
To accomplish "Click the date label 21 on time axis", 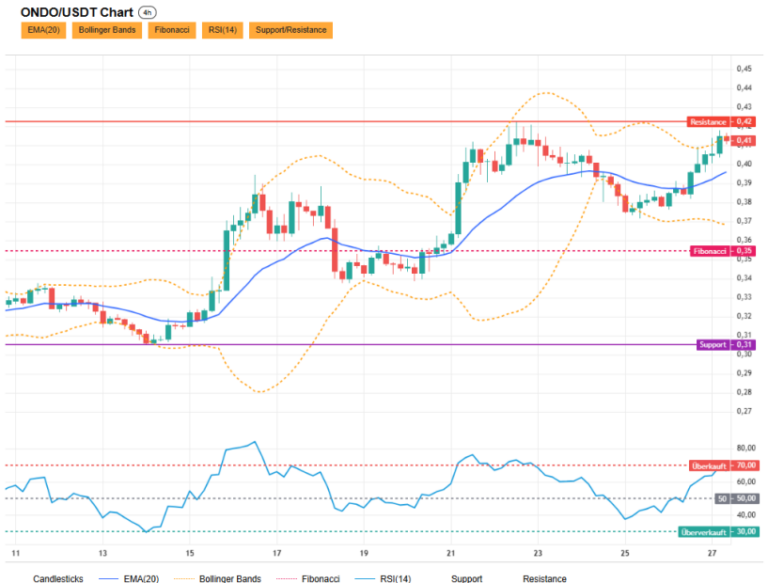I will [x=451, y=553].
